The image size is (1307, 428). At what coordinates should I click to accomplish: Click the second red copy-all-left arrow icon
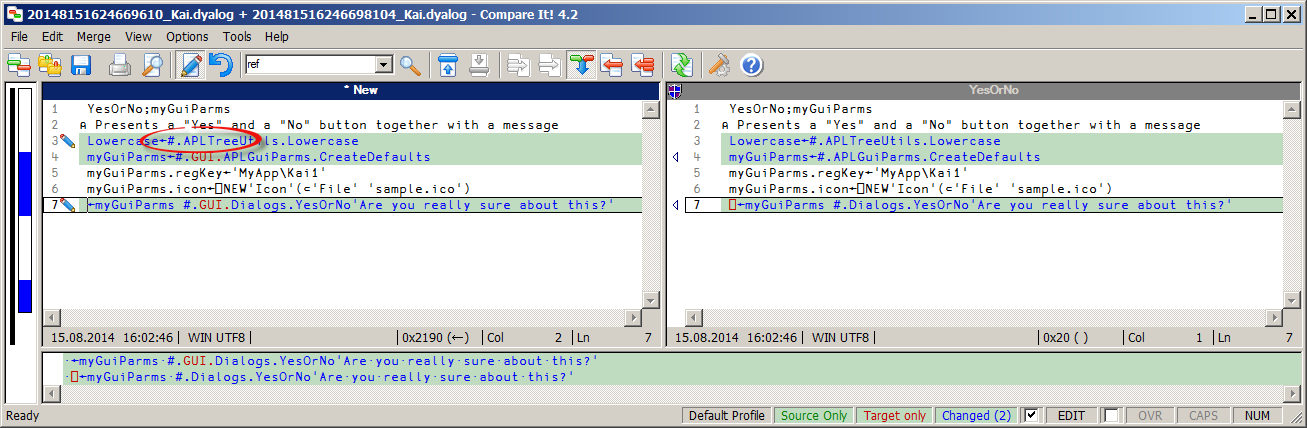pos(643,66)
